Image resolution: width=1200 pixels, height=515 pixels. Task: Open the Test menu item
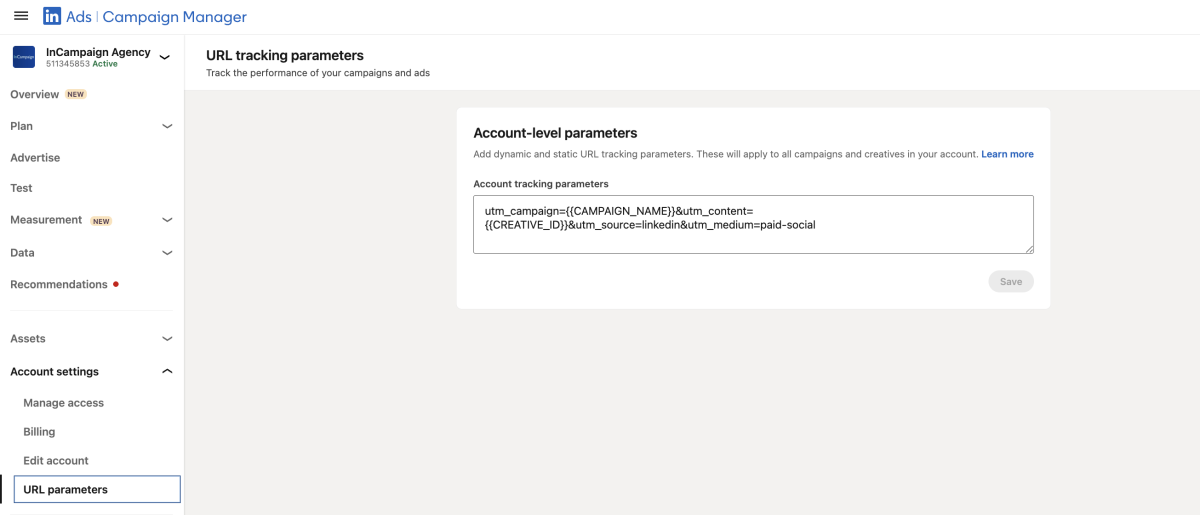(x=21, y=188)
